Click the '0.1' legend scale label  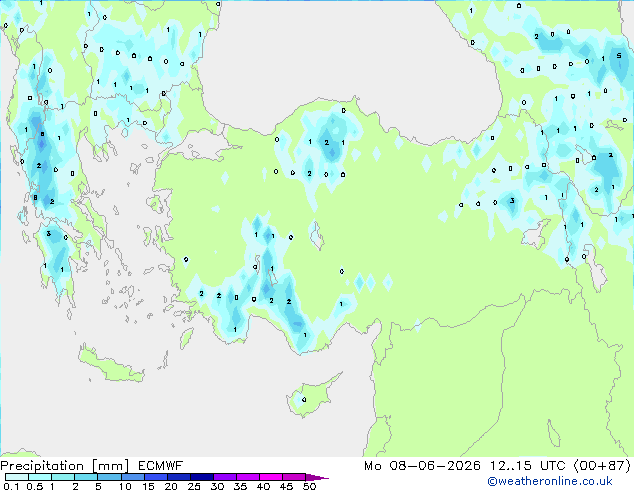11,486
